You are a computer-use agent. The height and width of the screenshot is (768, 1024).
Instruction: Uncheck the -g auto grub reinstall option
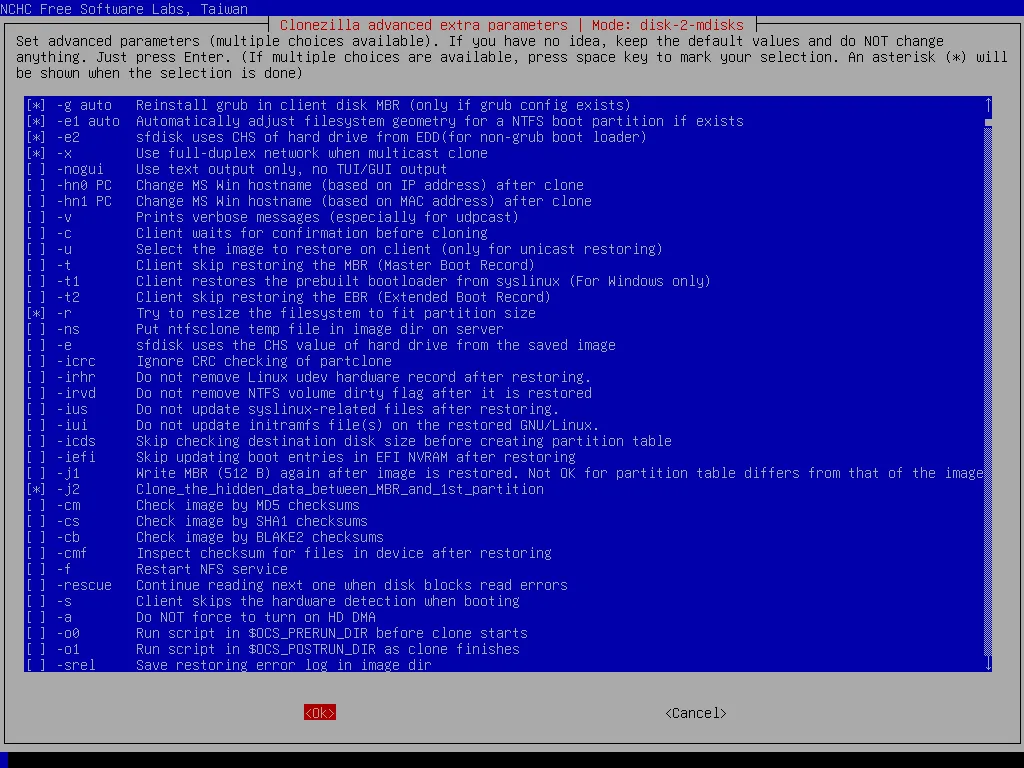pos(36,105)
